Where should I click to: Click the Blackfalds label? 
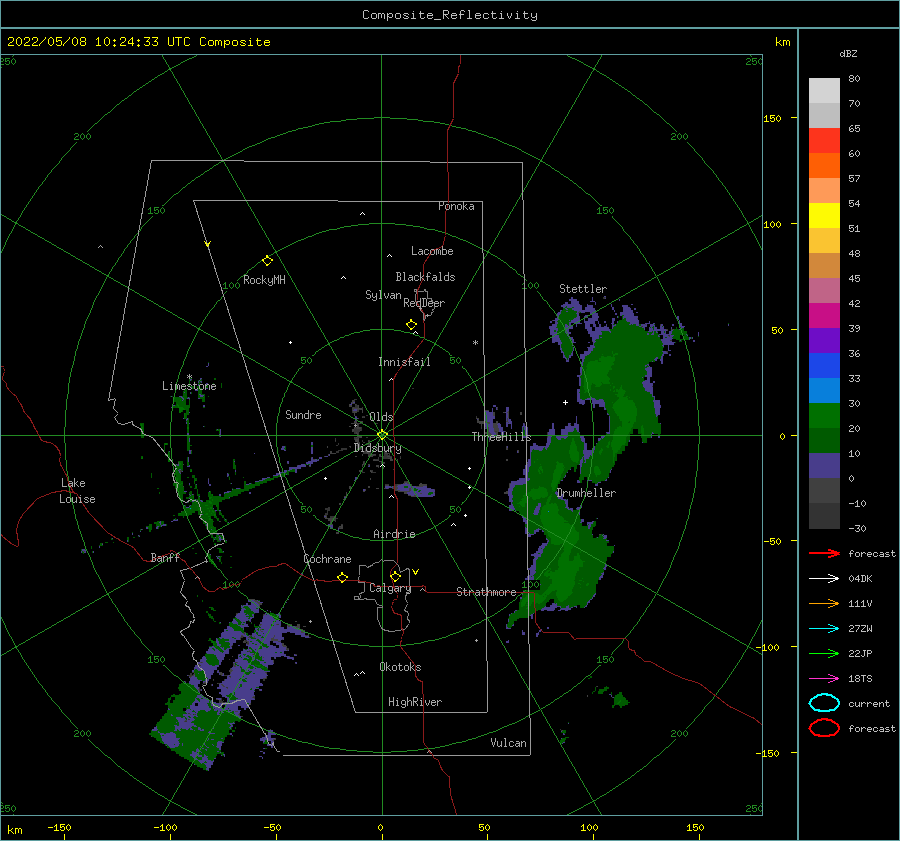425,277
